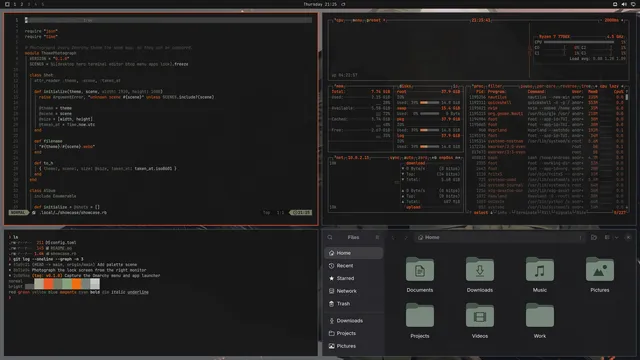The height and width of the screenshot is (360, 640).
Task: Toggle tree view in btop proc box
Action: pos(586,86)
